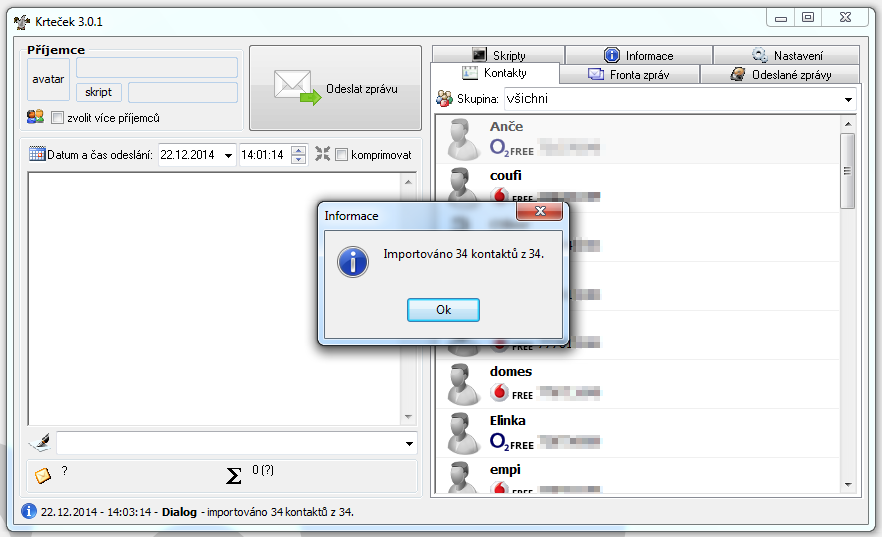Click the send time spinner arrows
This screenshot has width=882, height=537.
tap(298, 155)
